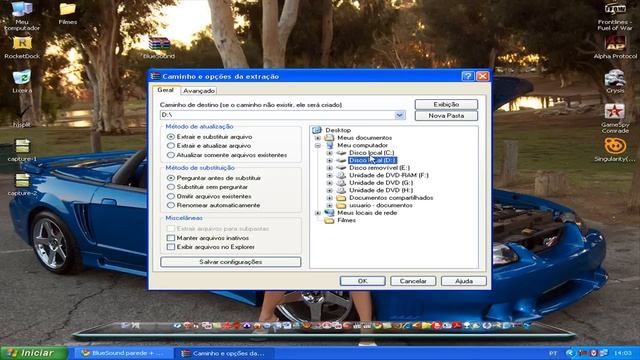Click Unidade de DVD (G:) drive icon
The height and width of the screenshot is (360, 640).
click(341, 182)
